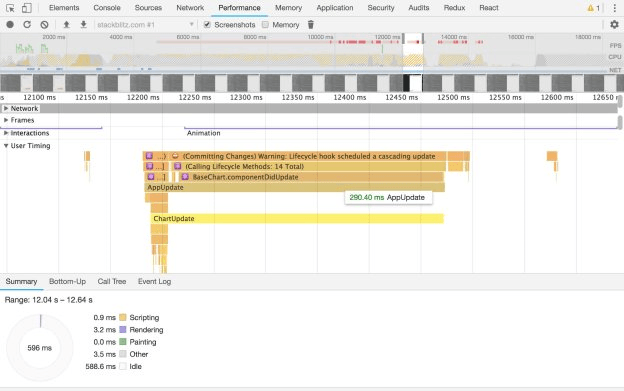Screen dimensions: 624x391
Task: Uncheck the Screenshots checkbox
Action: (x=207, y=25)
